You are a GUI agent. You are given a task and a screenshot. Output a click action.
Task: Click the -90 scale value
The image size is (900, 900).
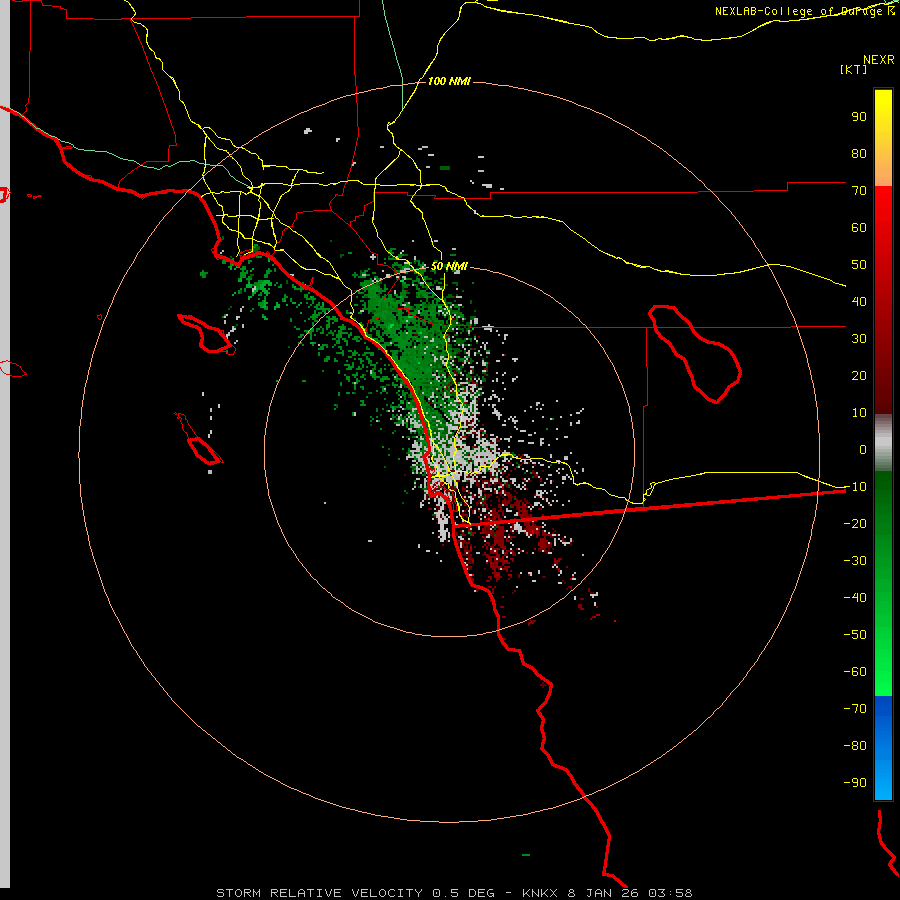coord(855,783)
